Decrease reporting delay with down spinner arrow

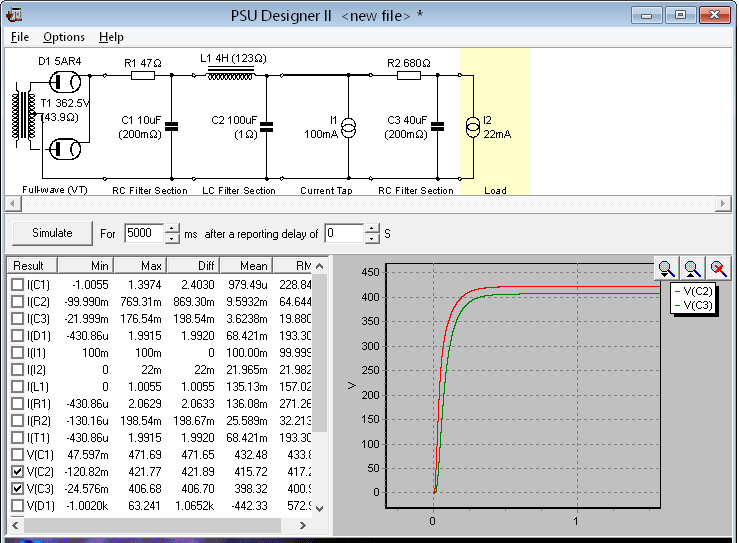[372, 239]
